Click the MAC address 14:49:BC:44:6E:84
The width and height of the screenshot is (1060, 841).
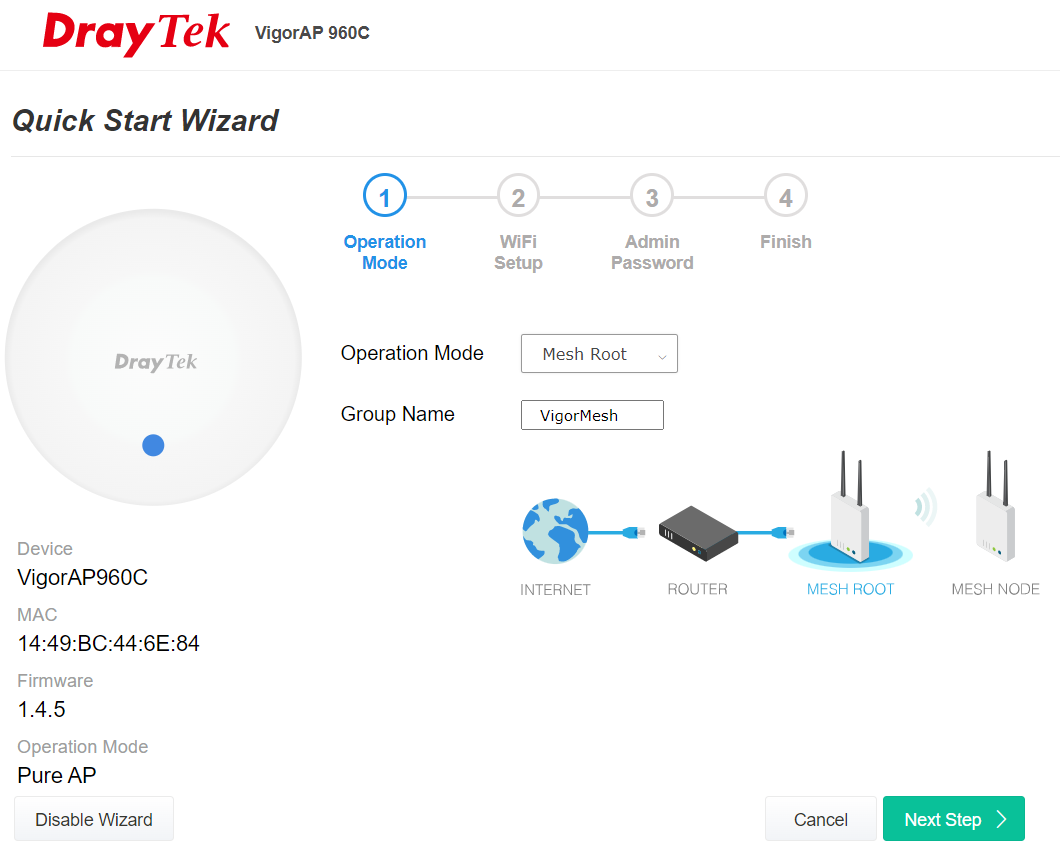click(108, 644)
